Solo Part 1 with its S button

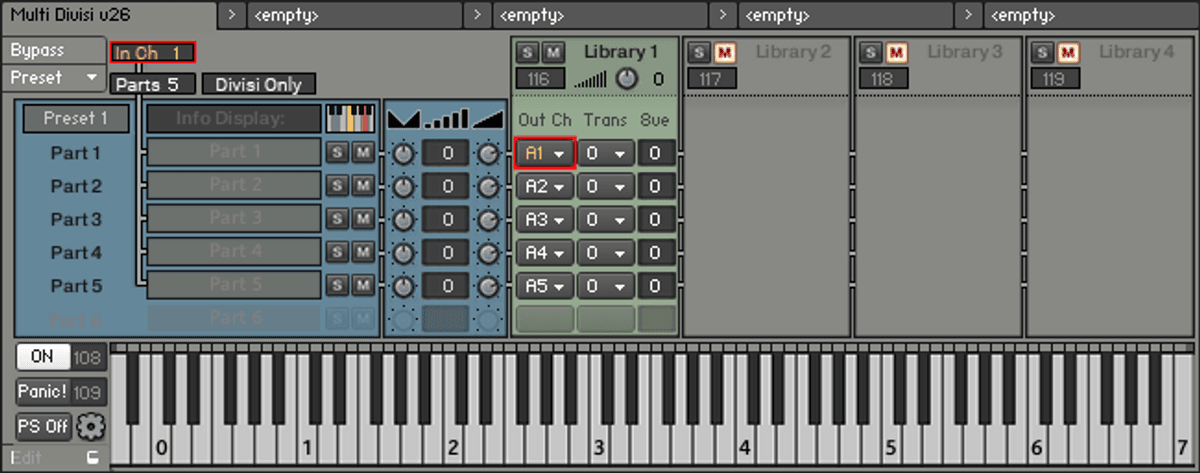tap(337, 153)
